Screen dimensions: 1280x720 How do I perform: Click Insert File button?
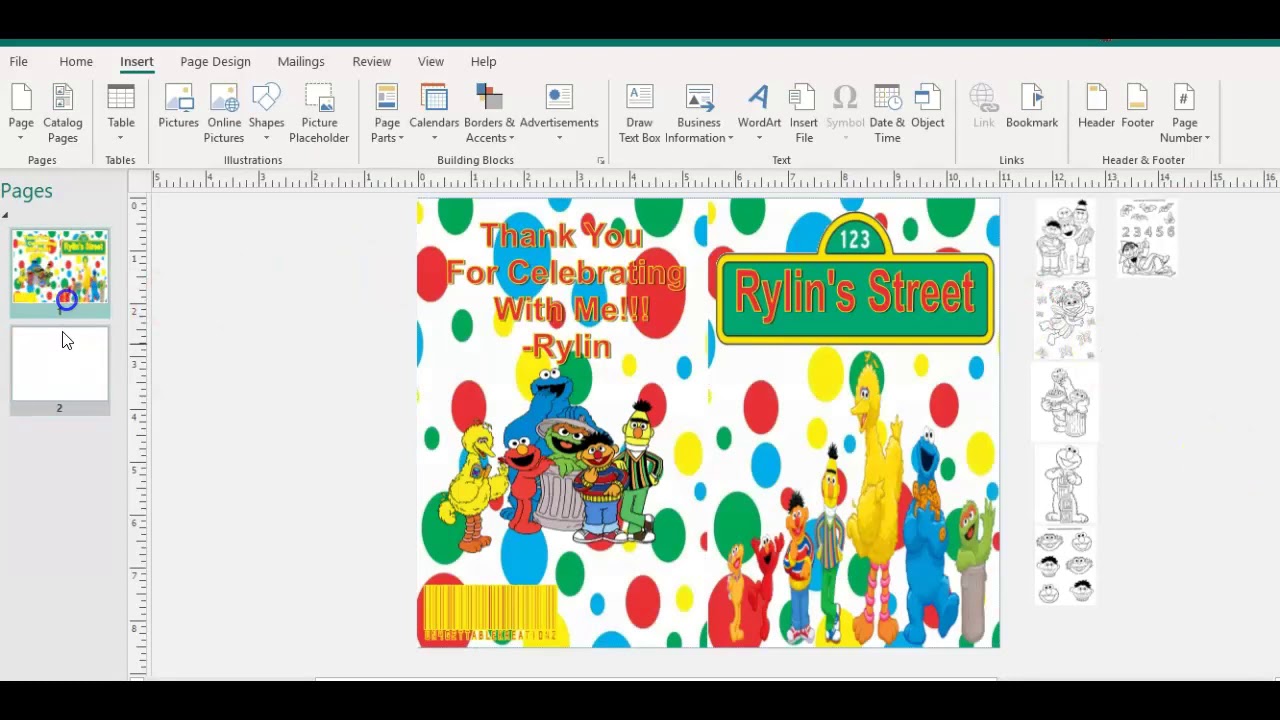804,113
